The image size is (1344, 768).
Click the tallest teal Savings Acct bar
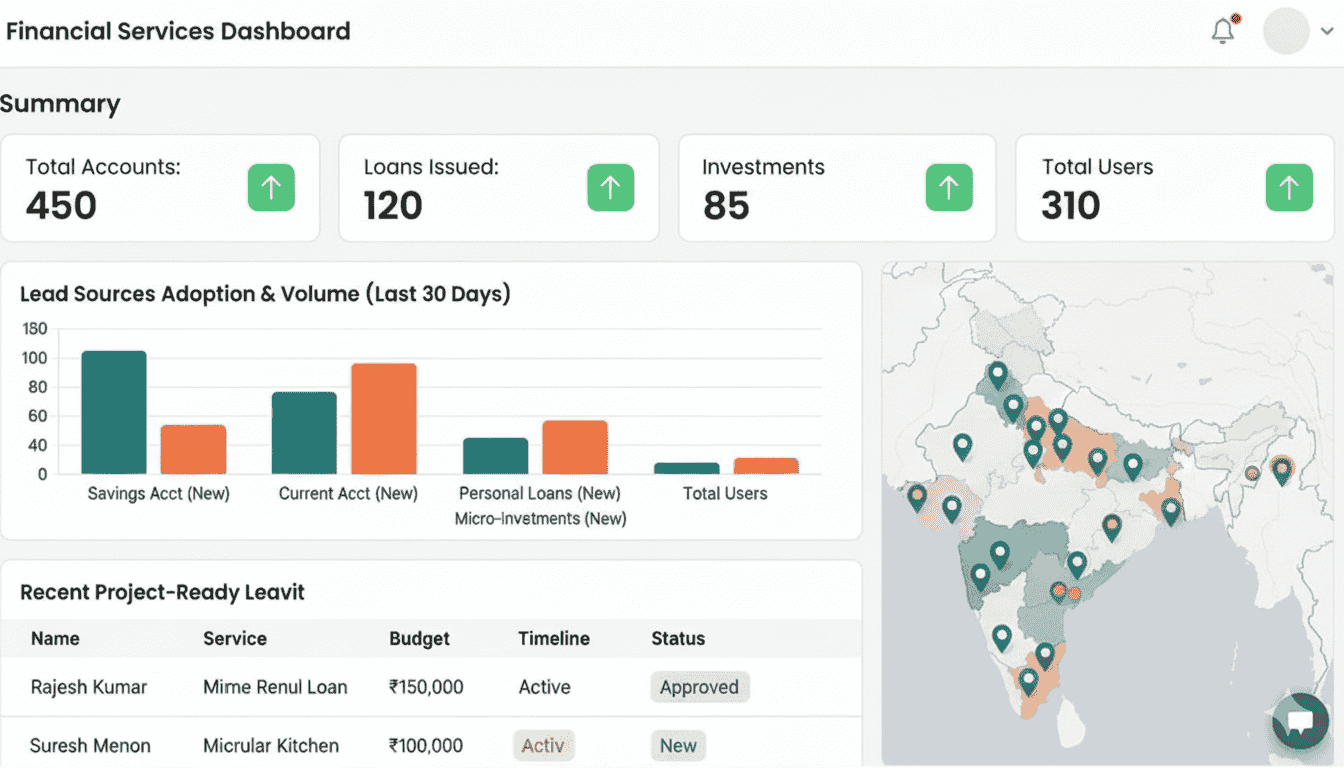(x=114, y=410)
